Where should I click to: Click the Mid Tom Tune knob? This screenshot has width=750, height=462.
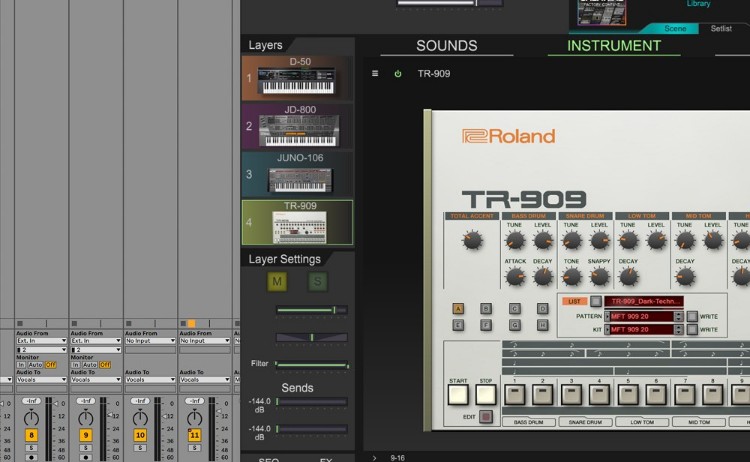[685, 241]
